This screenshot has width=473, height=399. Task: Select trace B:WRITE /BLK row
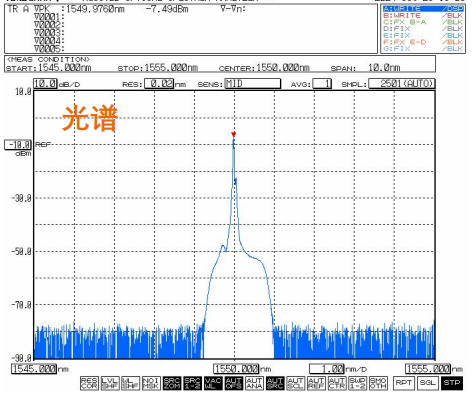pos(423,16)
